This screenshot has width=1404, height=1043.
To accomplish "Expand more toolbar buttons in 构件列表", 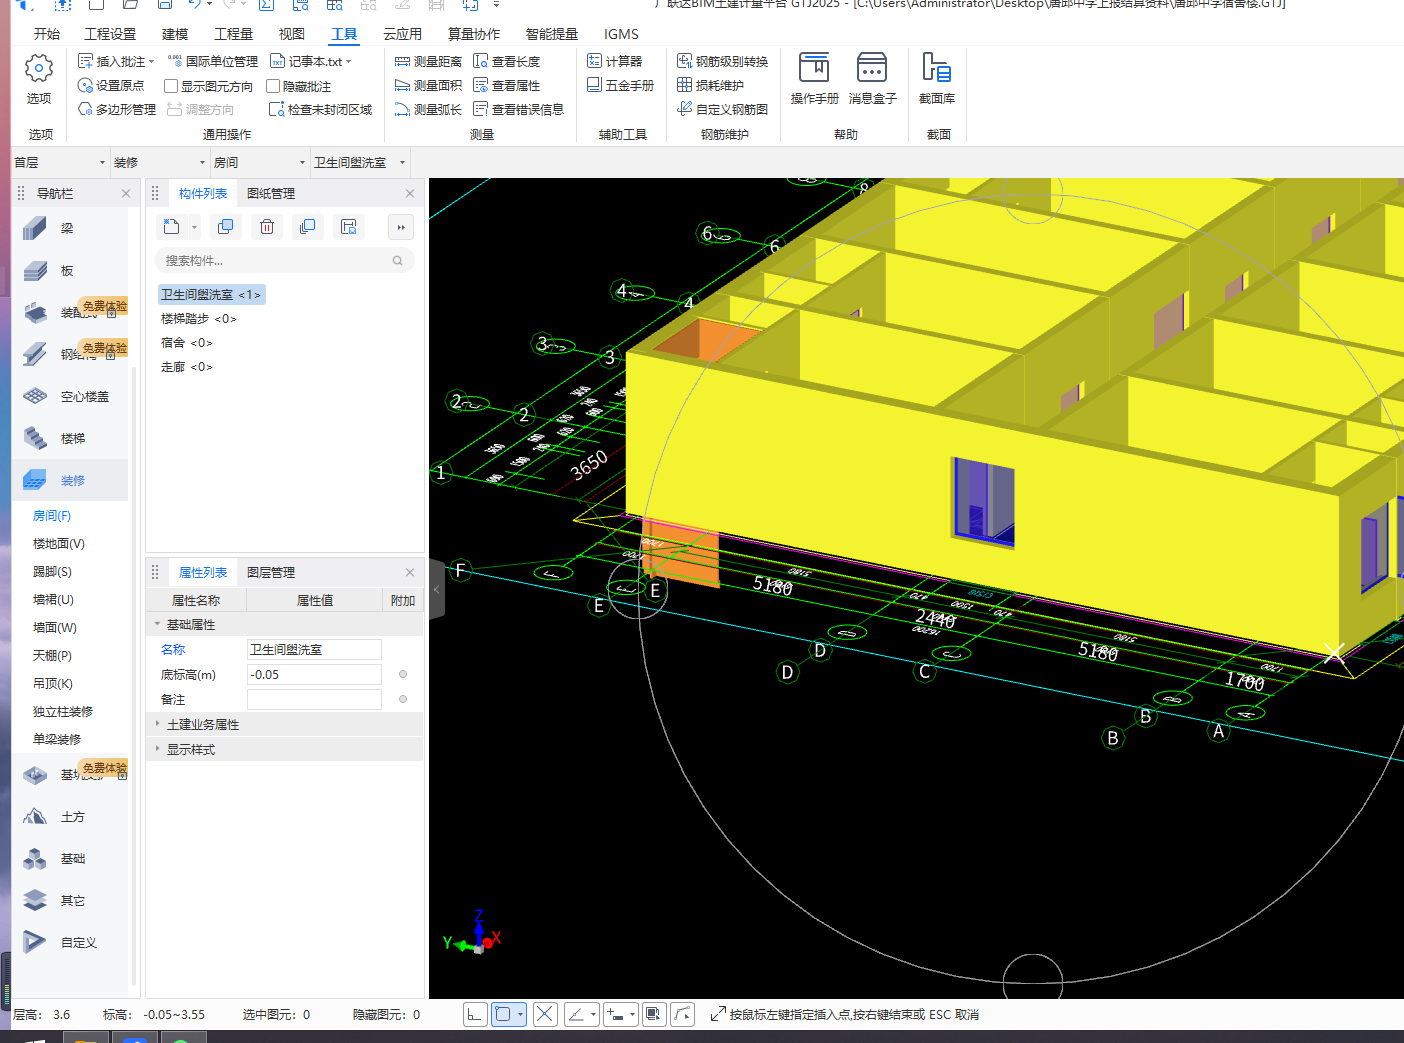I will tap(401, 227).
